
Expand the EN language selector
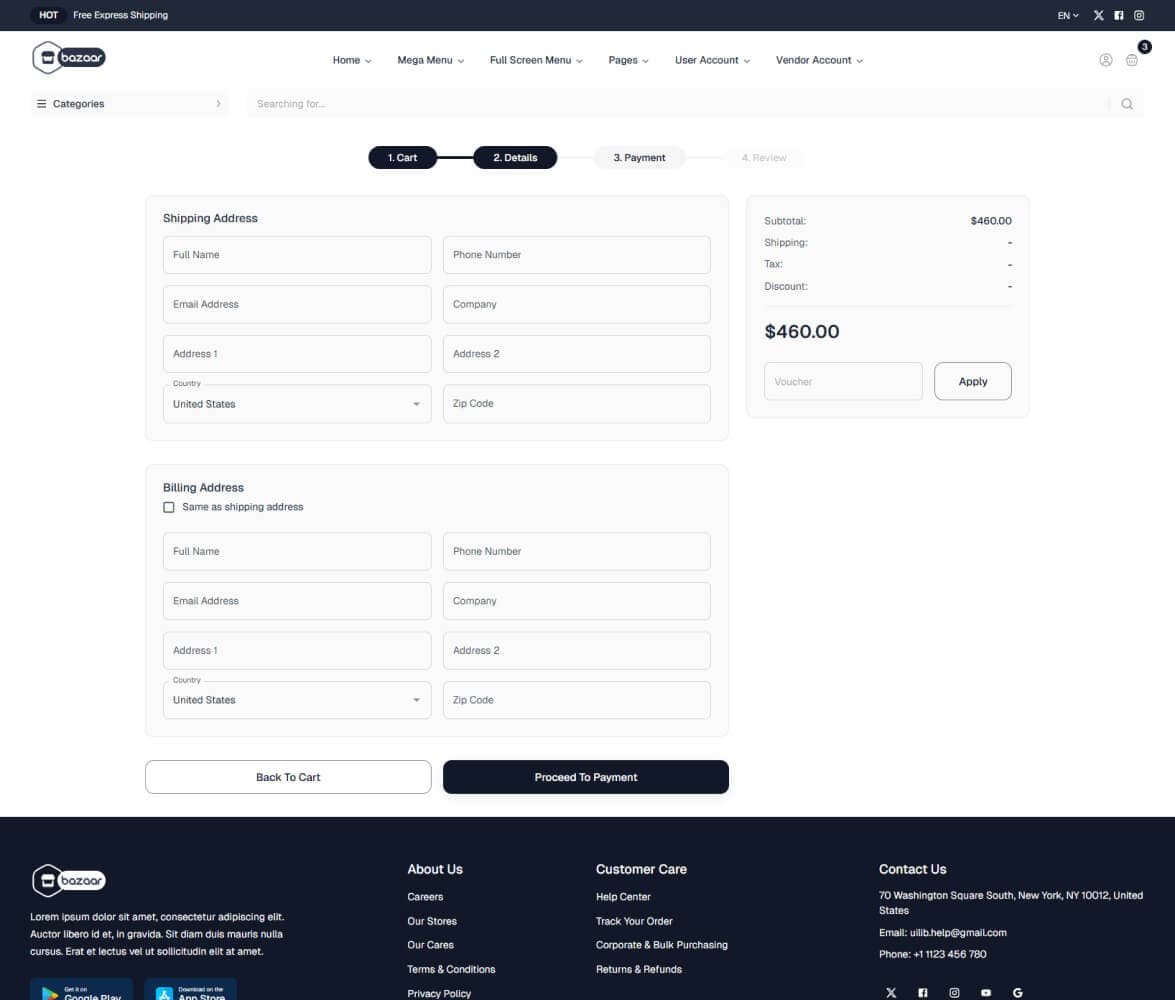[x=1064, y=15]
